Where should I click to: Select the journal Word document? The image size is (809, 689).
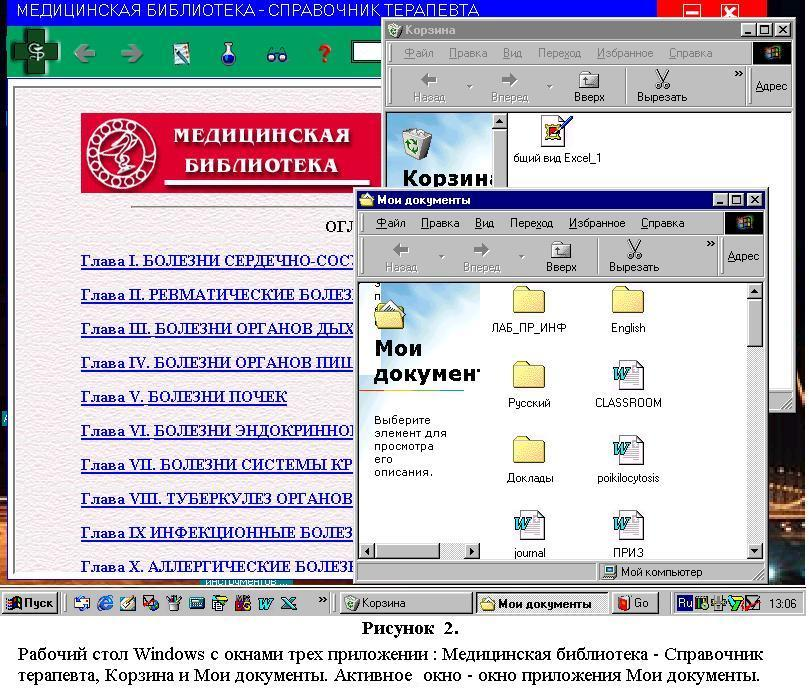529,535
